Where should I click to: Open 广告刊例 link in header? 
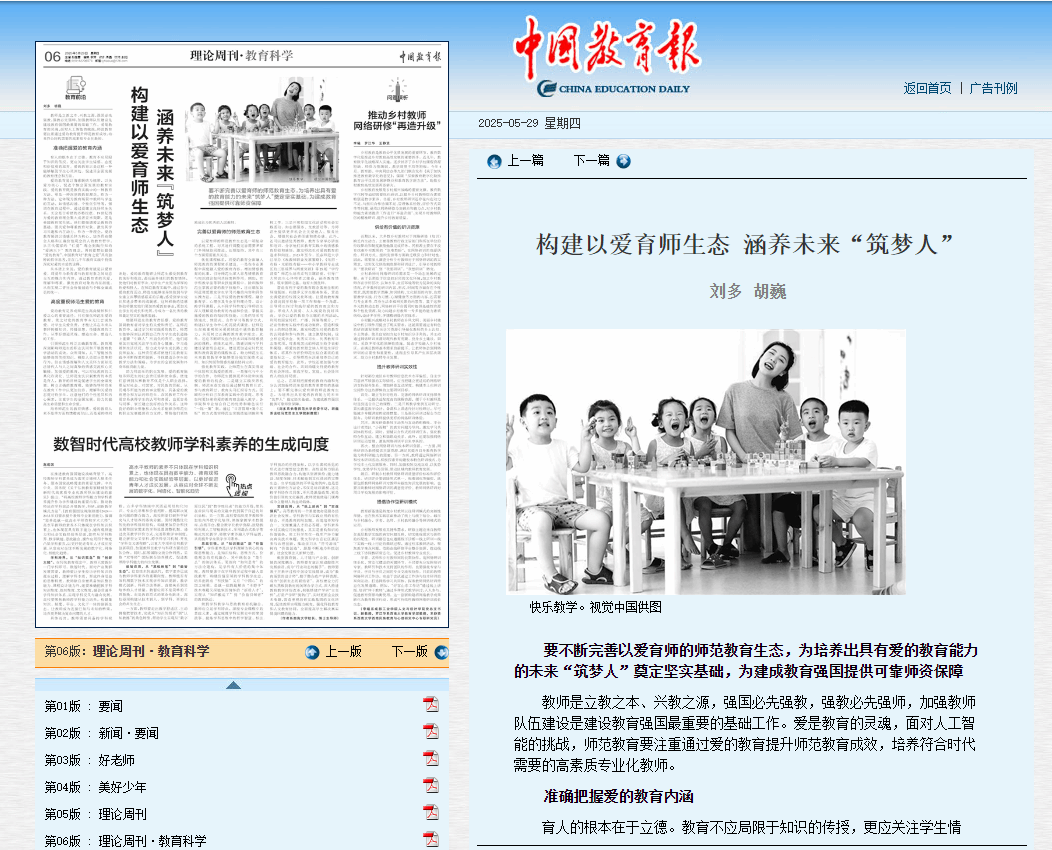(x=993, y=88)
